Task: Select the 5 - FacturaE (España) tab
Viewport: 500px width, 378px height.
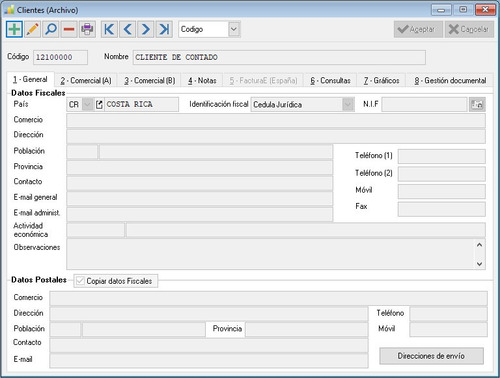Action: pyautogui.click(x=263, y=80)
